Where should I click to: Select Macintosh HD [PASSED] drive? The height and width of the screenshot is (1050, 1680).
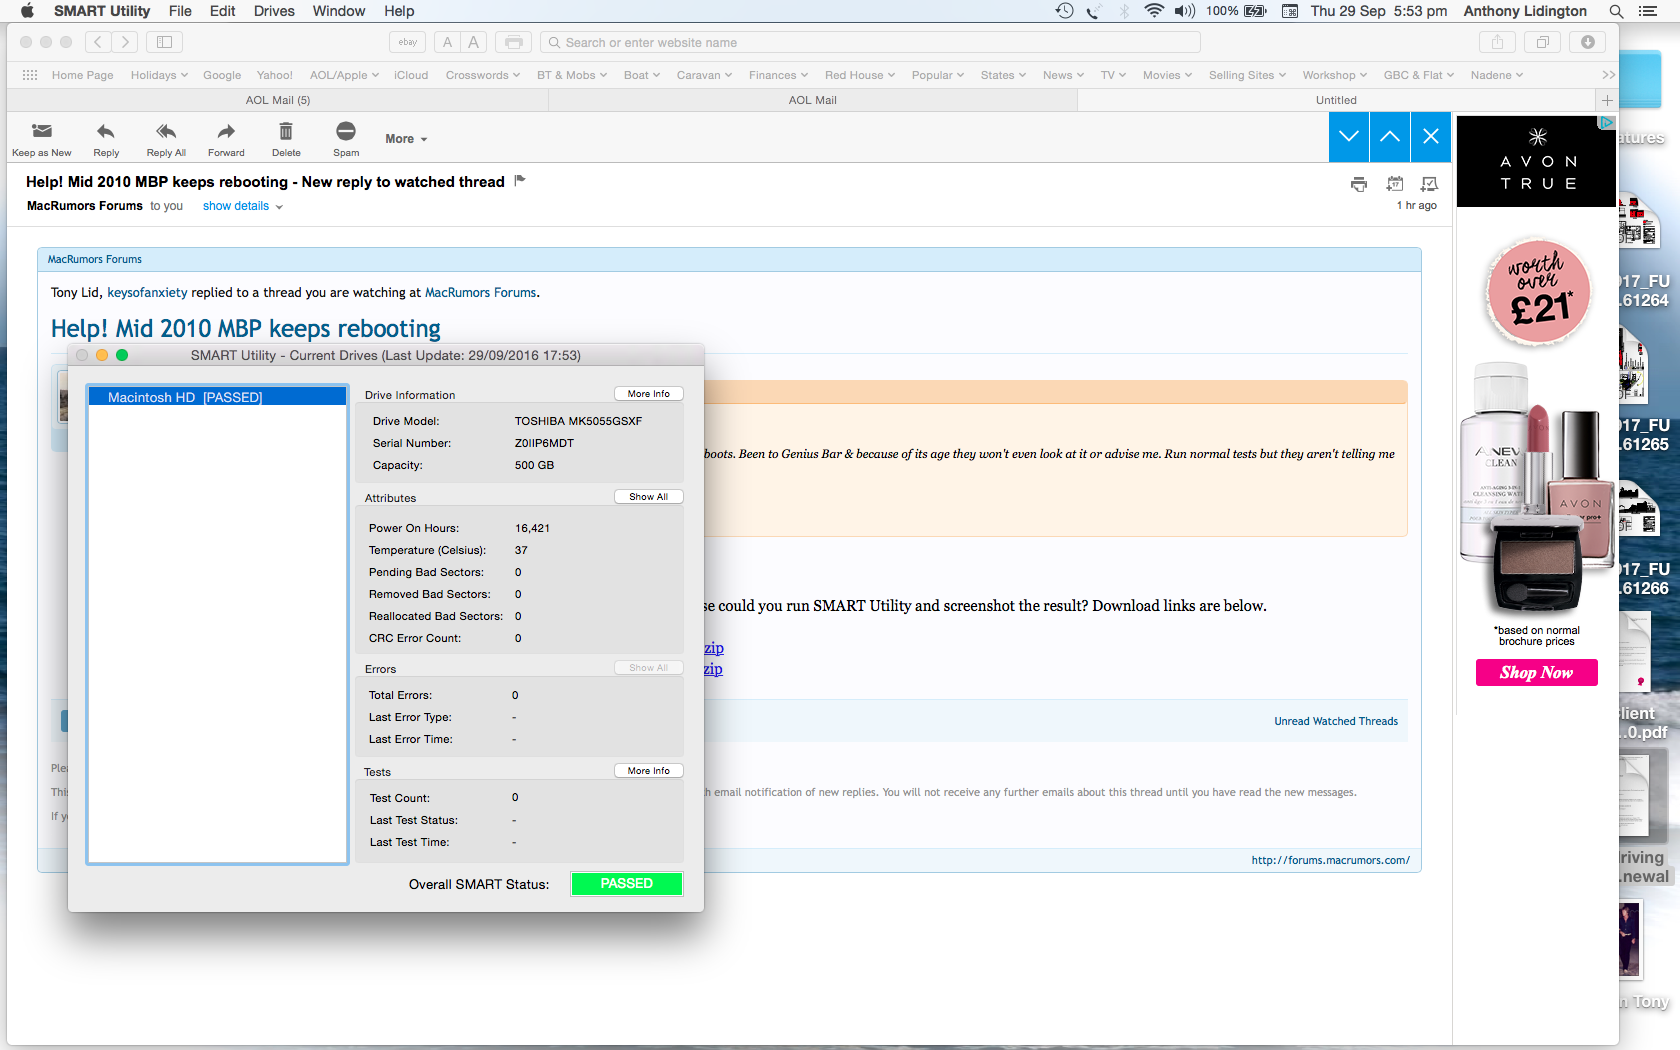click(217, 397)
